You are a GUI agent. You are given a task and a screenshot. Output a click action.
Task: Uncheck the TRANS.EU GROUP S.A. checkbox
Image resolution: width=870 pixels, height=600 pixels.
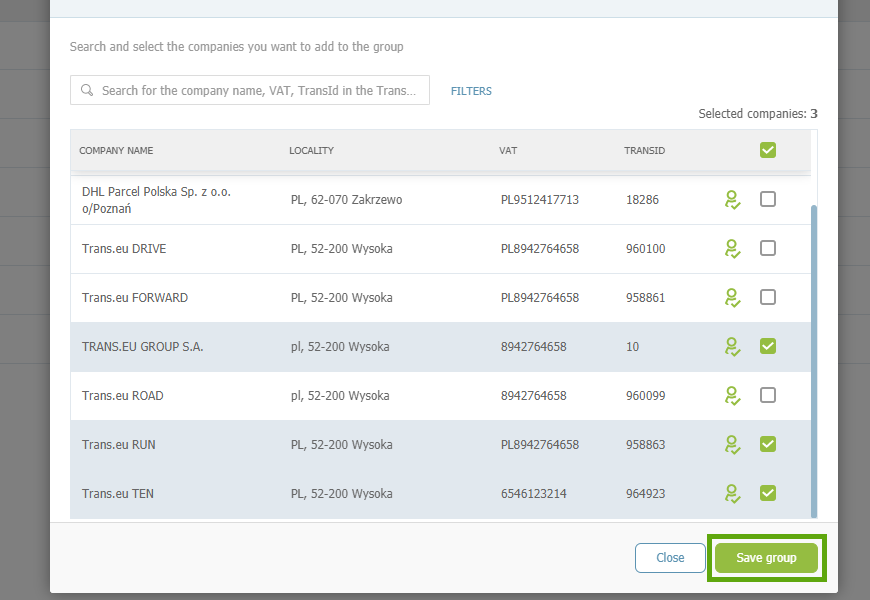[x=768, y=346]
